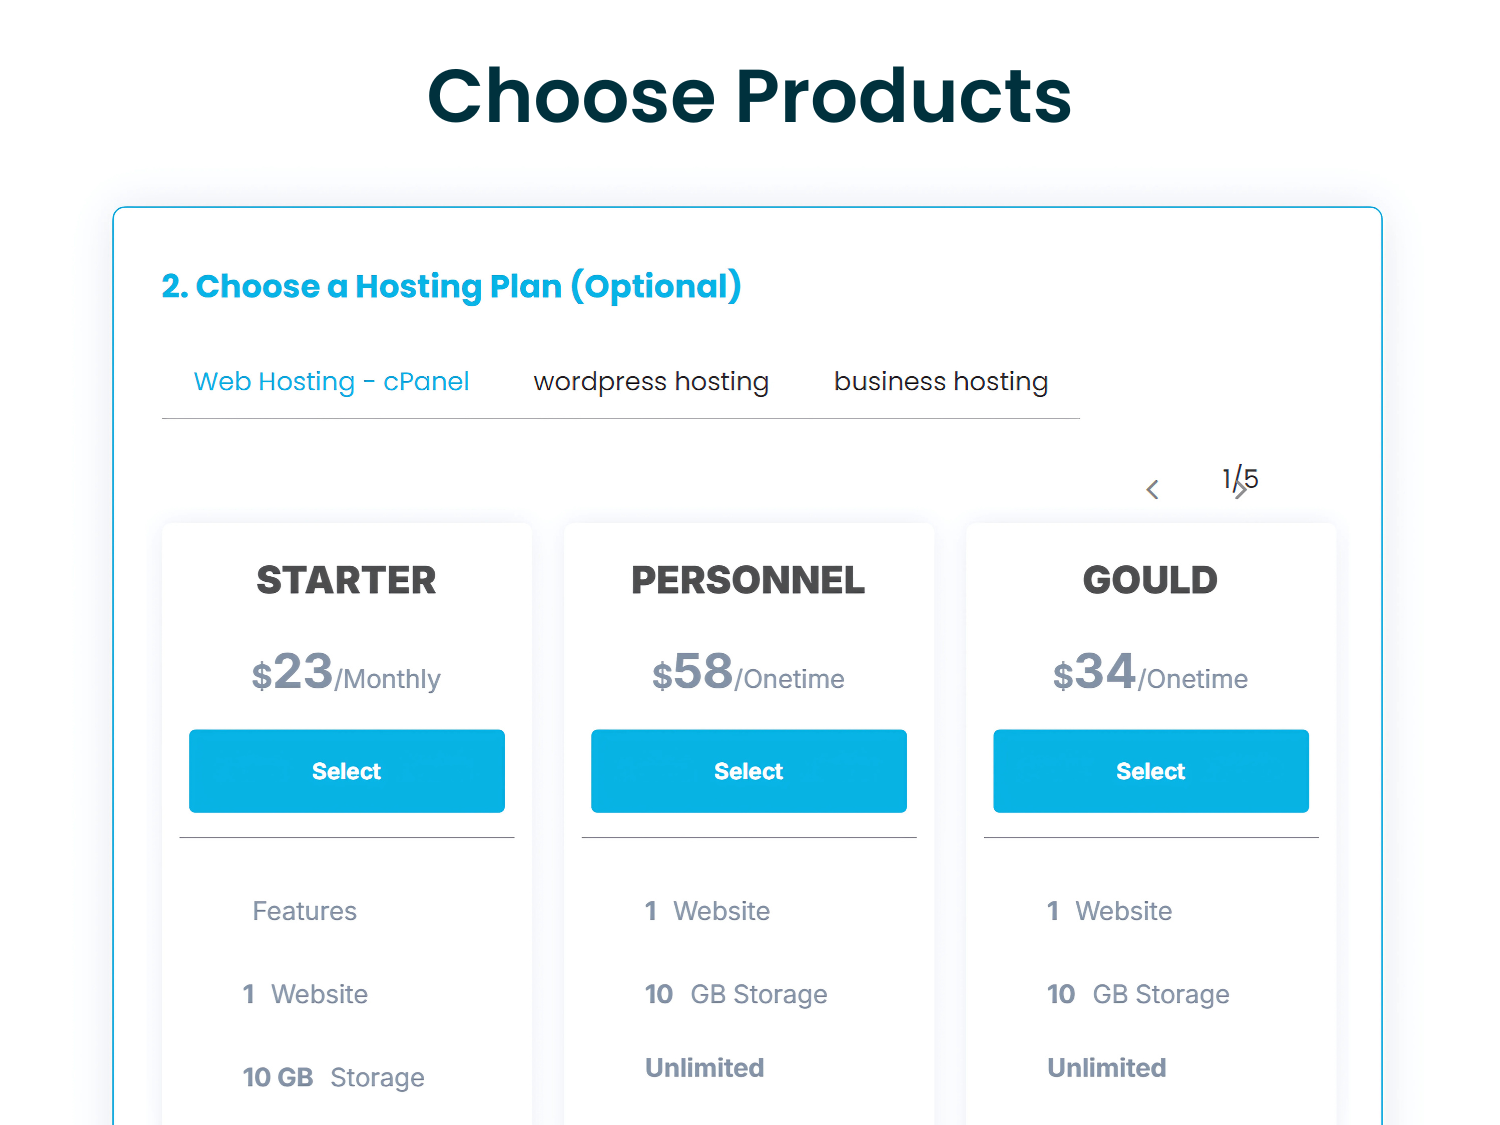This screenshot has width=1500, height=1125.
Task: Click 10 GB Storage in PERSONNEL card
Action: [x=736, y=994]
